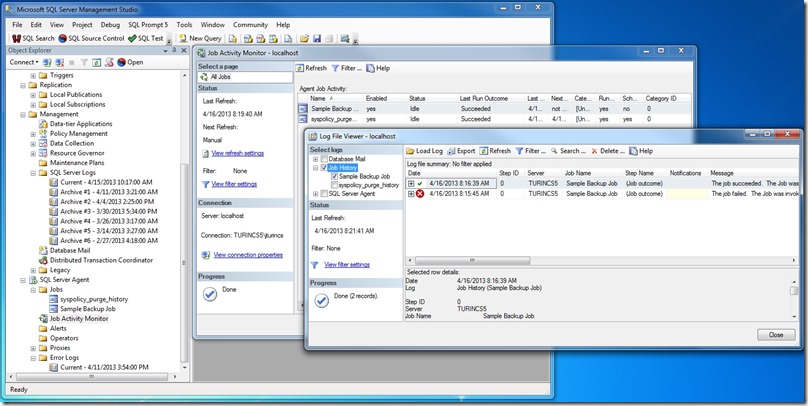Click View connection properties link
The image size is (808, 406).
click(x=248, y=255)
